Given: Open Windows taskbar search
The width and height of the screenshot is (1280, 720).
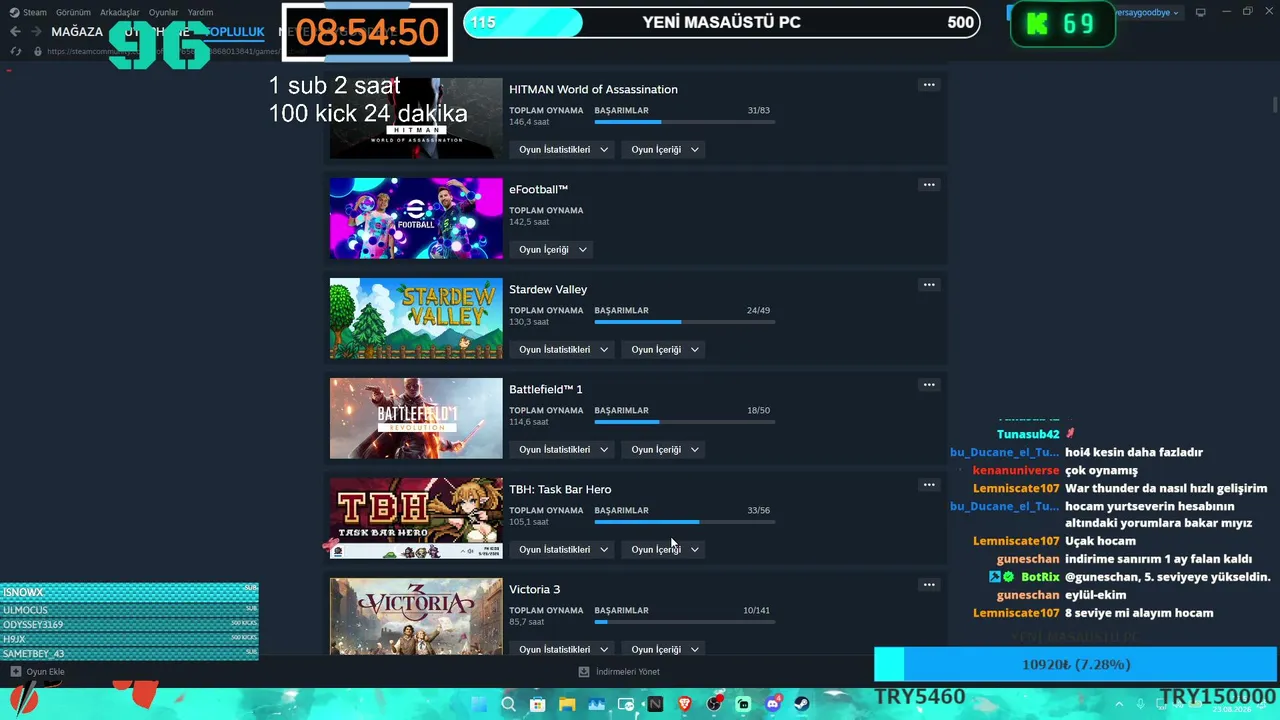Looking at the screenshot, I should coord(508,704).
